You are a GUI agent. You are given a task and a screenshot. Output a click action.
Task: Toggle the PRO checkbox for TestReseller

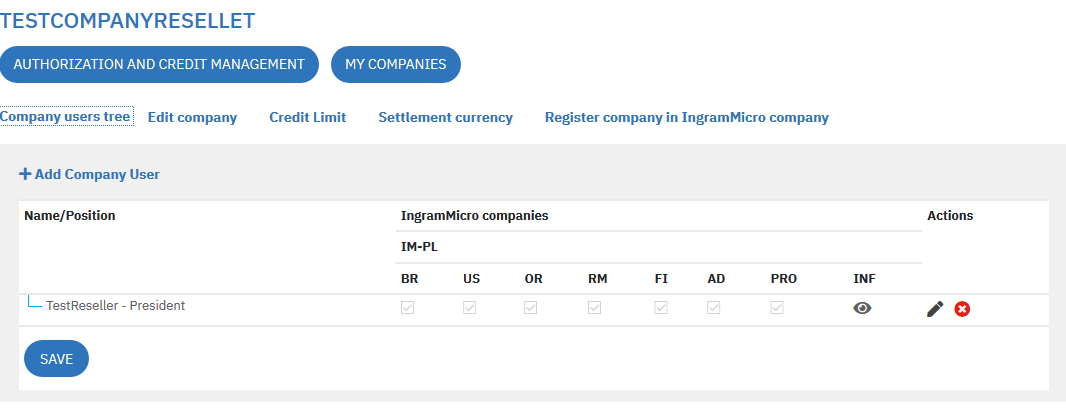[777, 308]
